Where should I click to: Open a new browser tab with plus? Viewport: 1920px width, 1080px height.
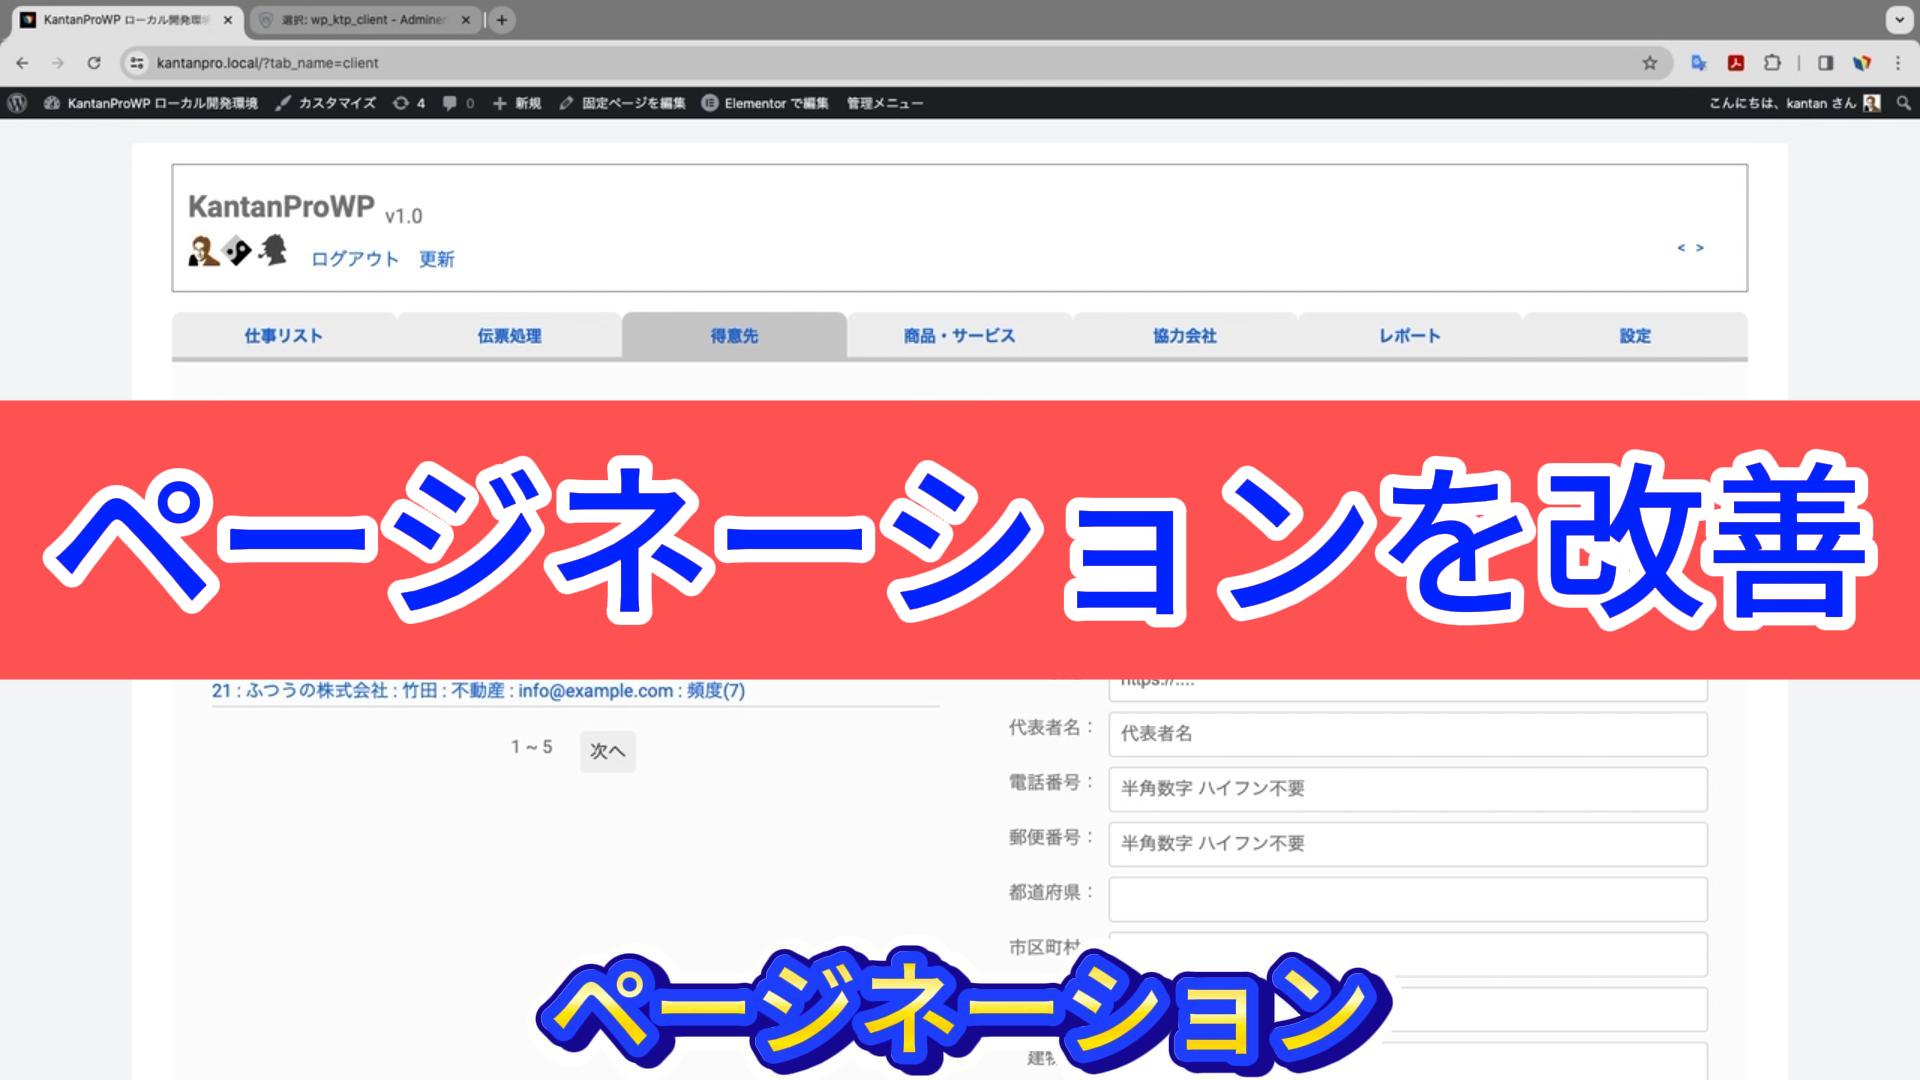(x=502, y=19)
